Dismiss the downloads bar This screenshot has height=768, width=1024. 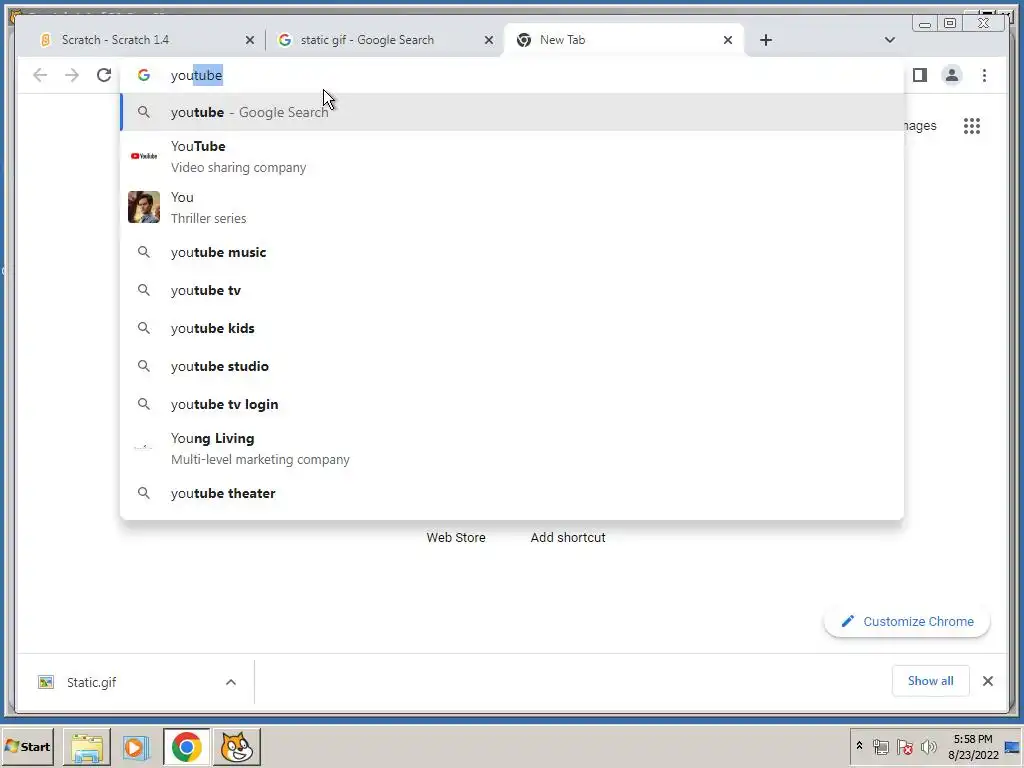987,681
